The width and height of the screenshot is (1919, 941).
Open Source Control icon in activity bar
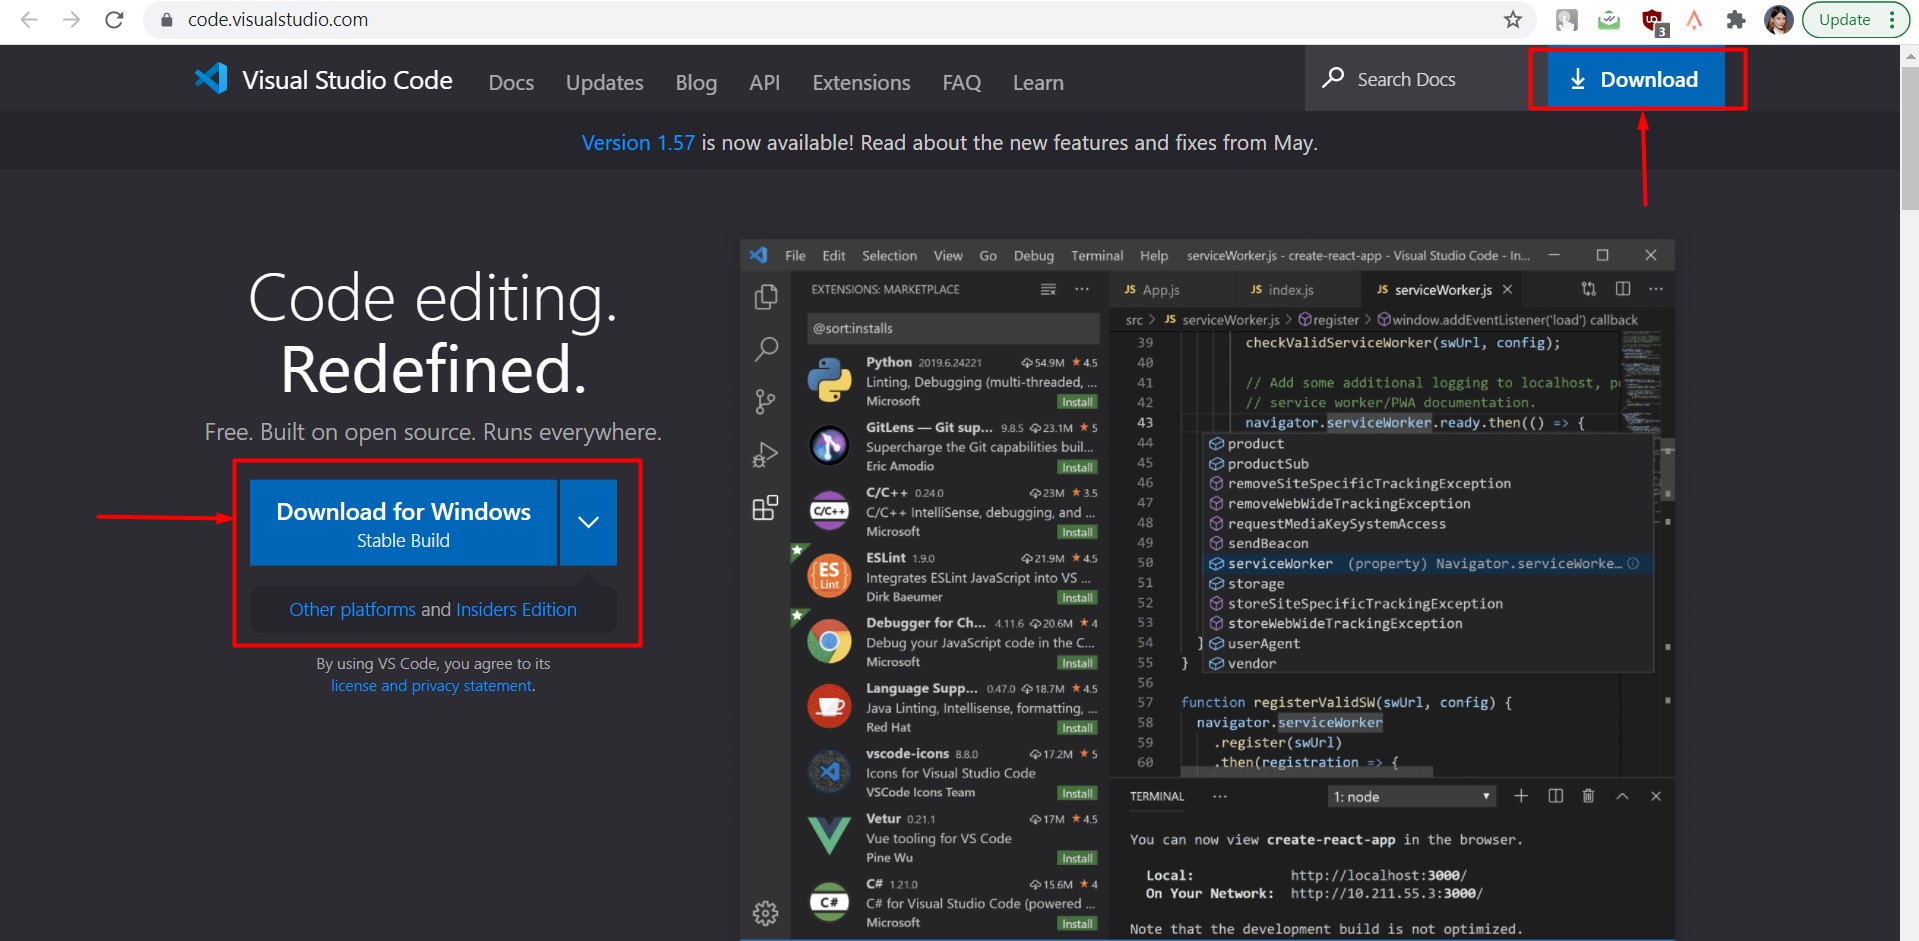coord(765,402)
